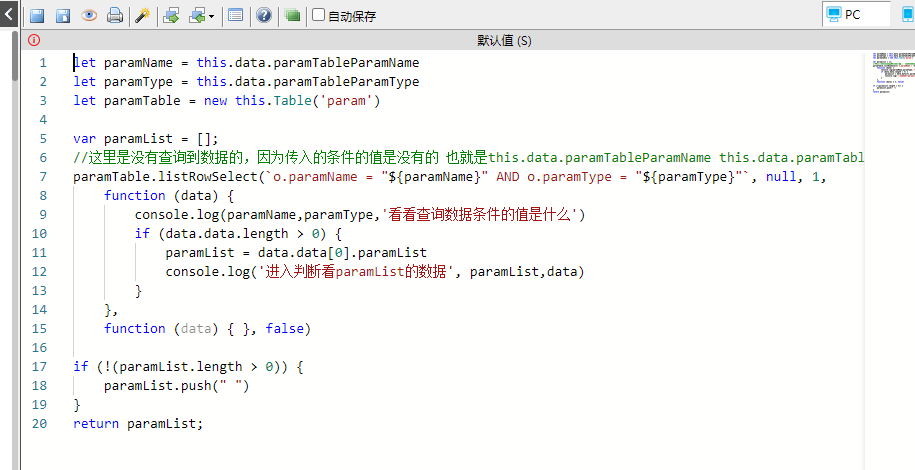
Task: Click 'paramTableParamType' on line 2
Action: pos(346,81)
